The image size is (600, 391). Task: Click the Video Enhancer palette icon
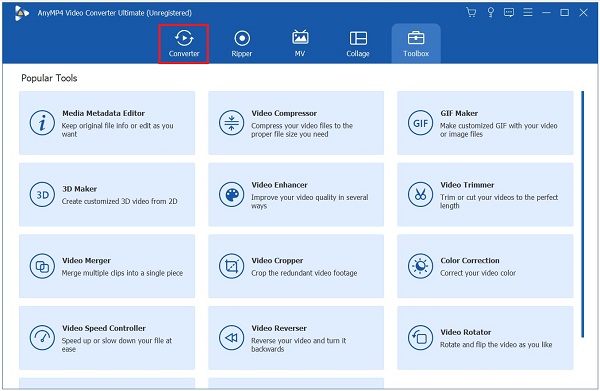tap(231, 194)
